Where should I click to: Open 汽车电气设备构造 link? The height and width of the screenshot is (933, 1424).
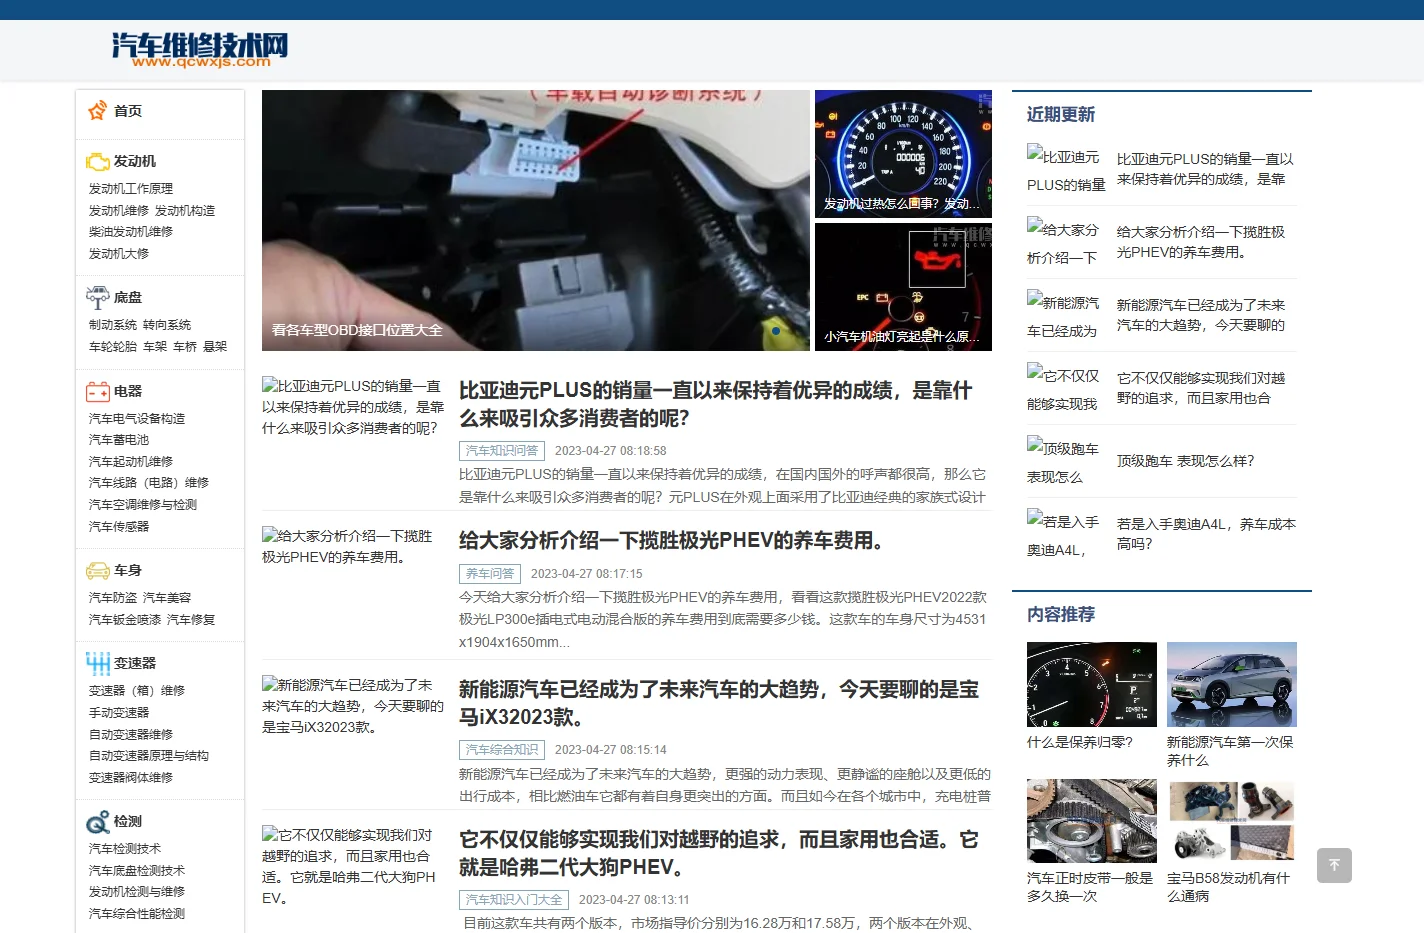(x=137, y=419)
